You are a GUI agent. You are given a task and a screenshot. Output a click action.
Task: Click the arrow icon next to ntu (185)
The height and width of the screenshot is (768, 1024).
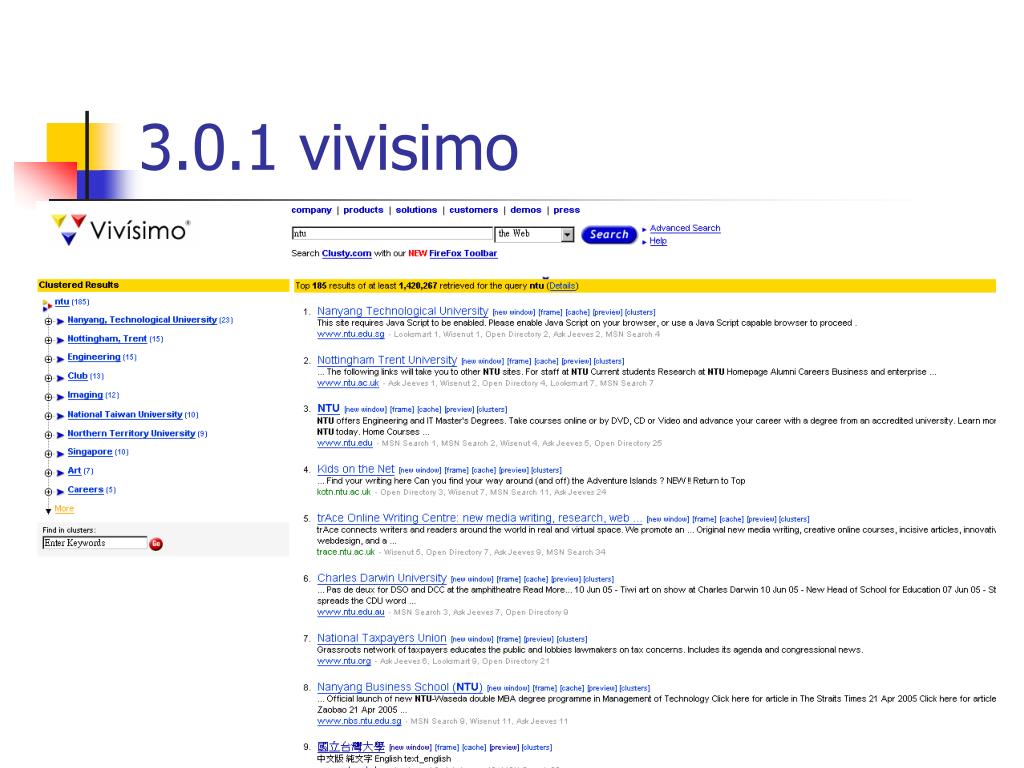pos(46,304)
